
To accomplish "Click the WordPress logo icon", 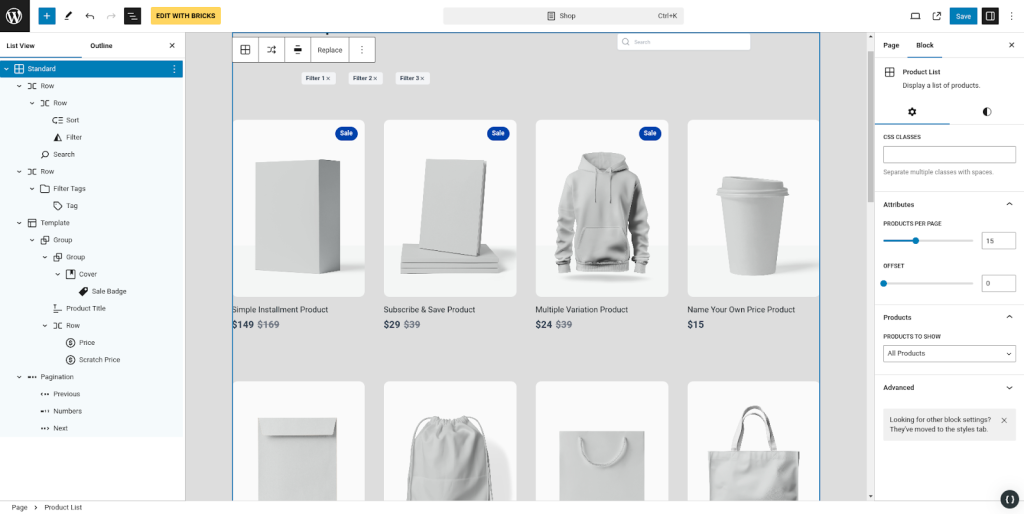I will (x=16, y=16).
